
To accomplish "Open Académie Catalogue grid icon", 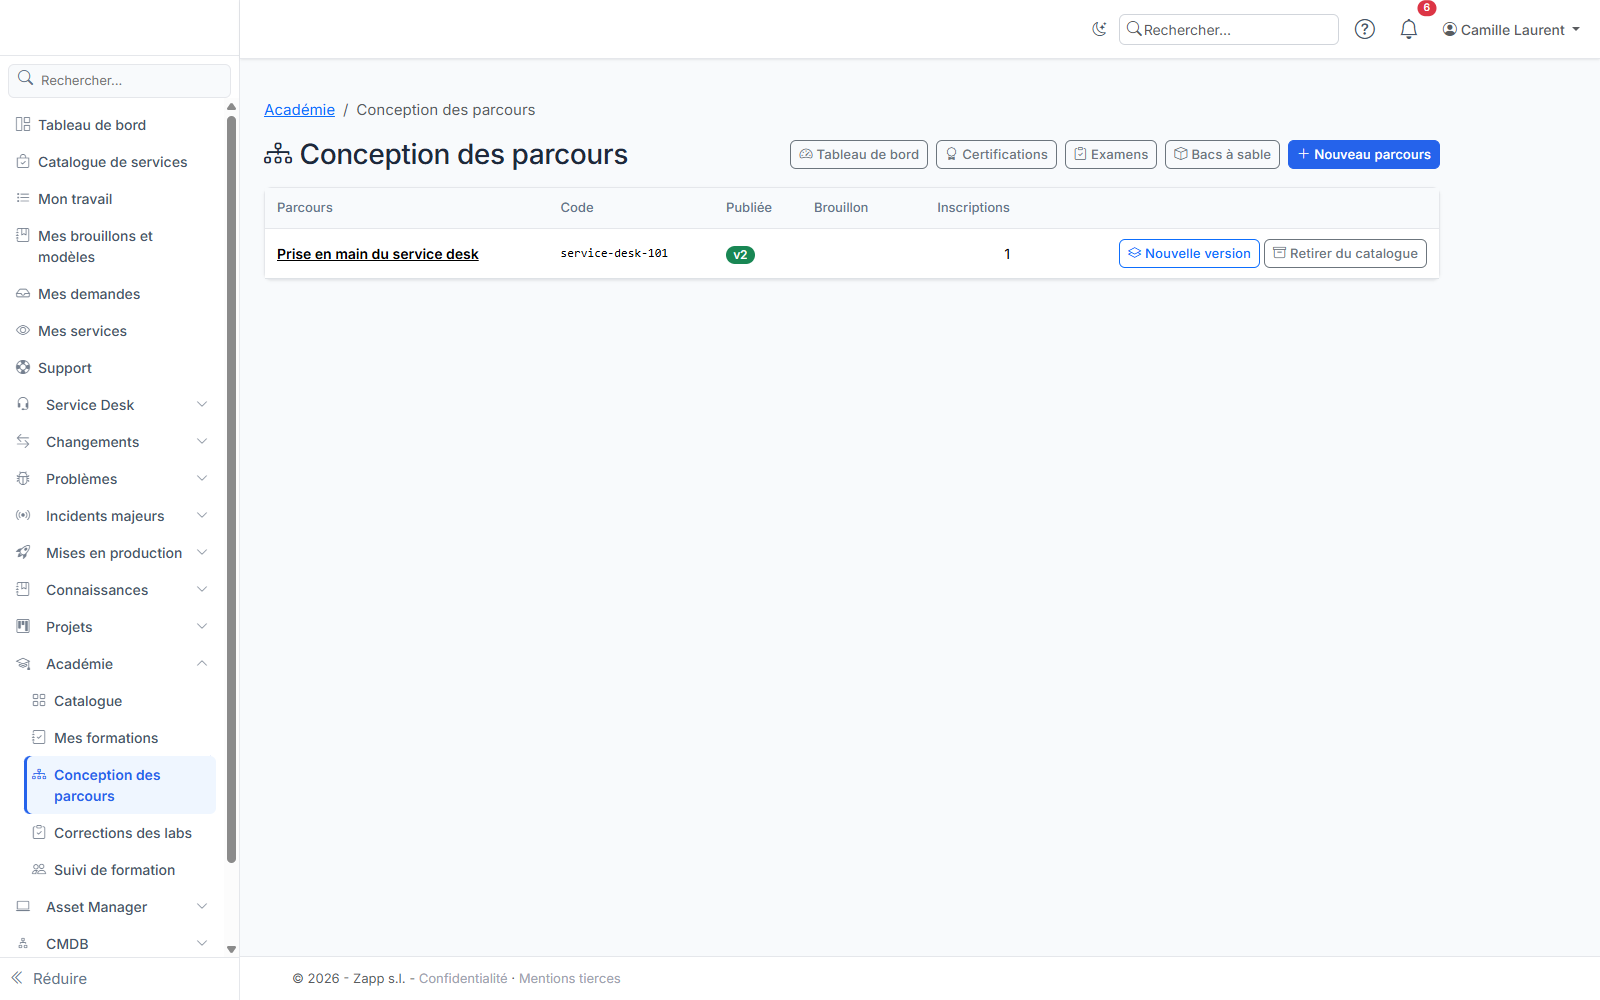I will point(39,701).
